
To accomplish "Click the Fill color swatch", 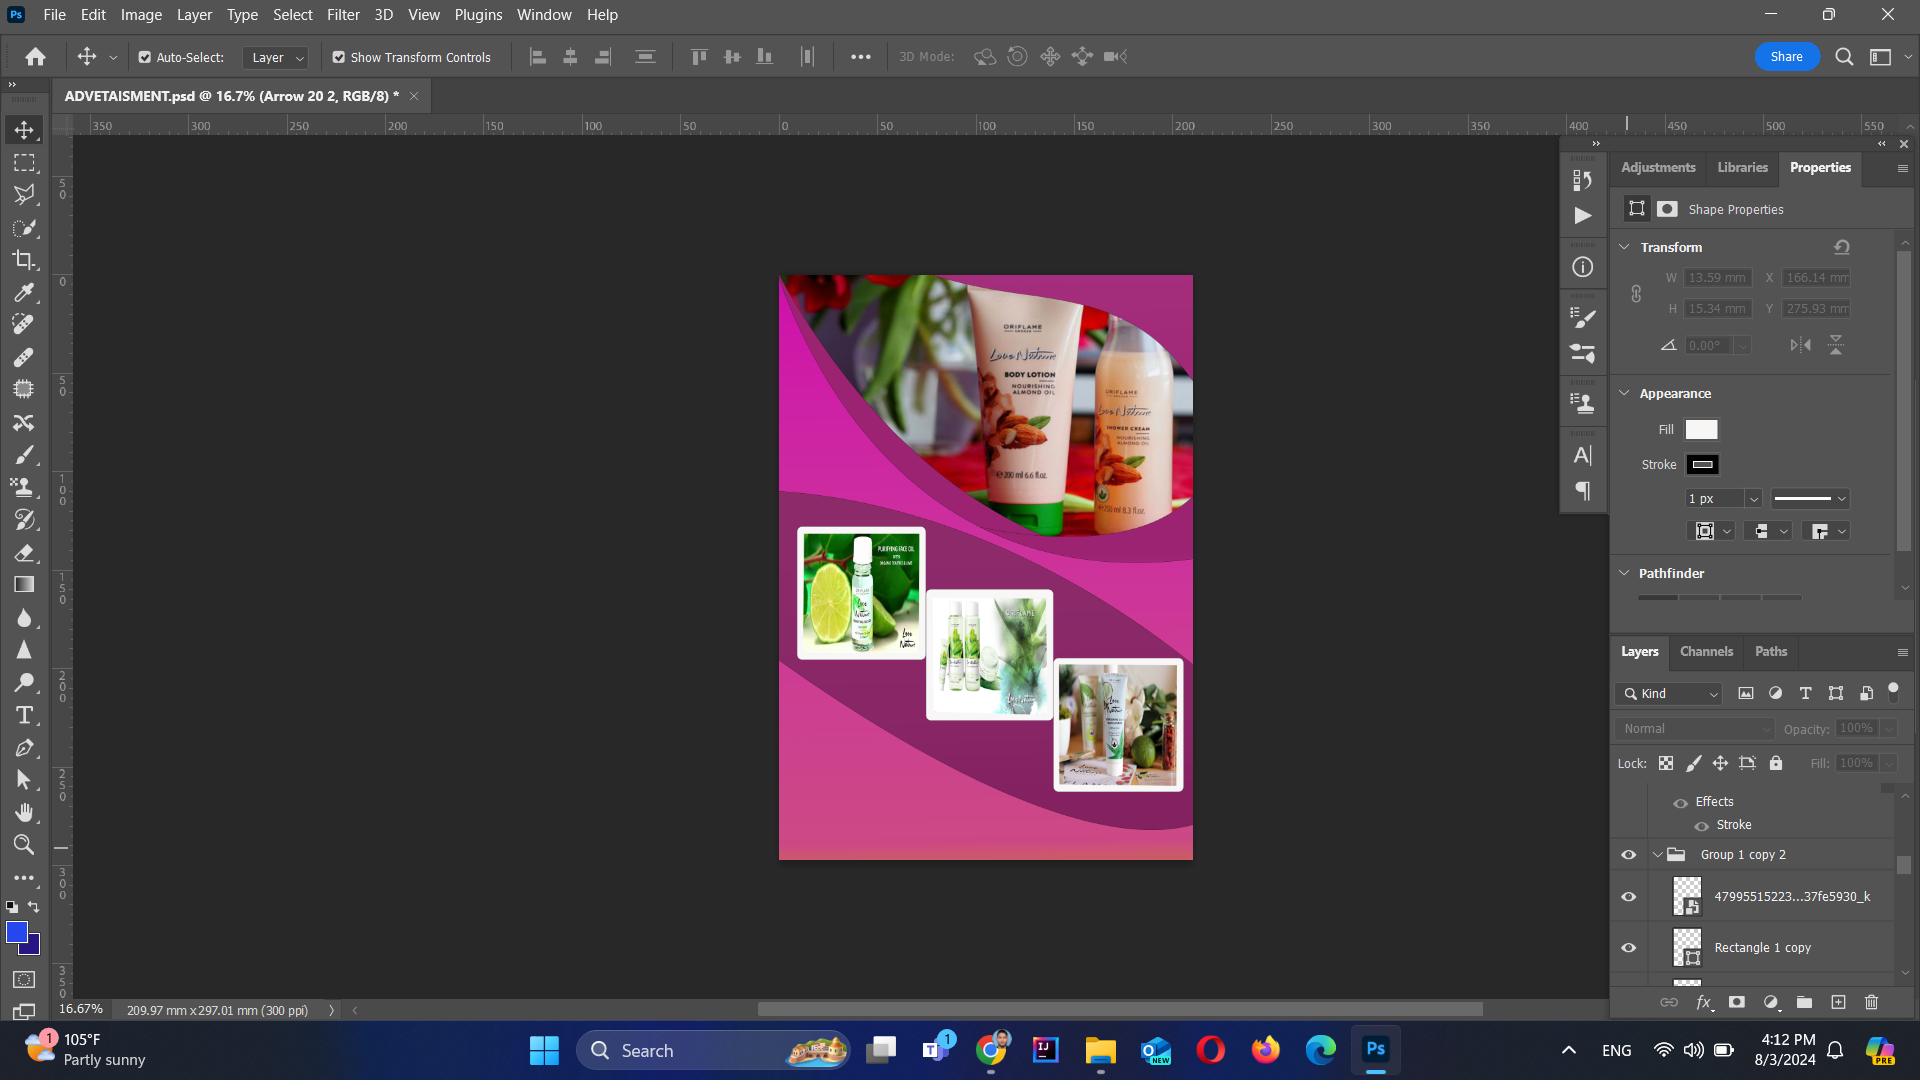I will tap(1701, 430).
